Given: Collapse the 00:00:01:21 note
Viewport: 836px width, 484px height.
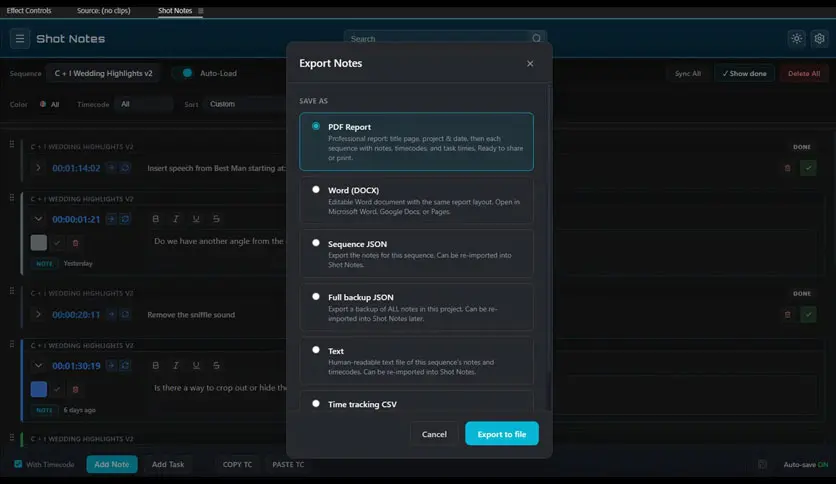Looking at the screenshot, I should click(38, 219).
